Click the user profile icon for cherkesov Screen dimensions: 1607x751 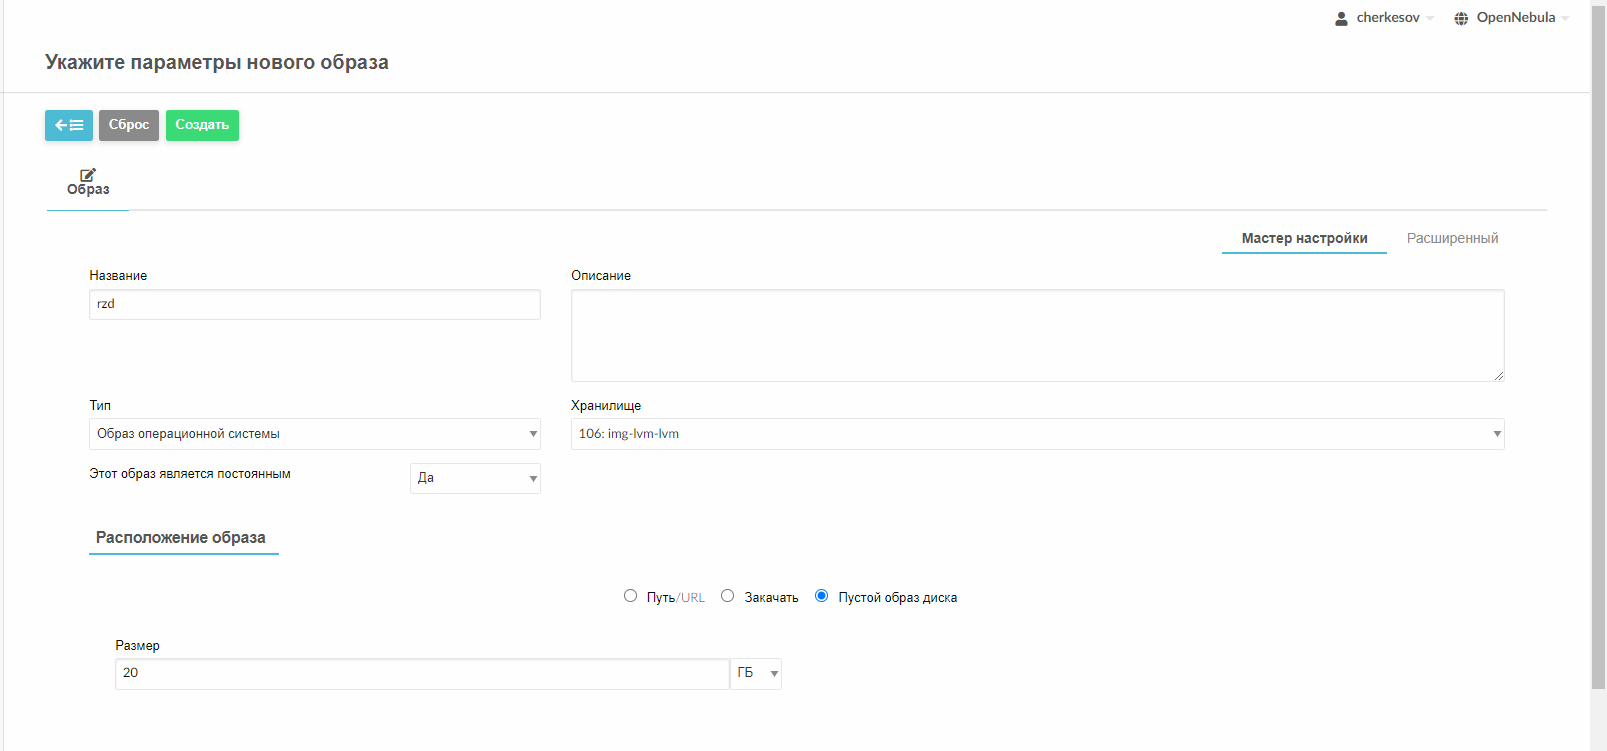[1341, 18]
